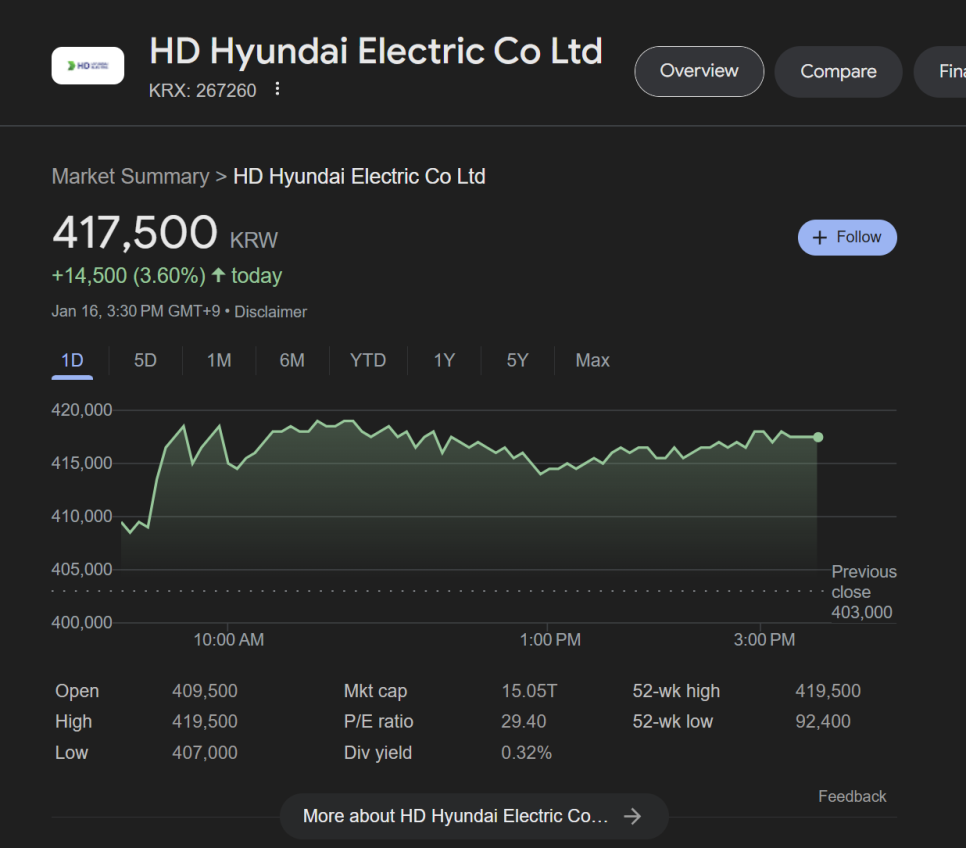
Task: Click the green current-price dot on chart
Action: (x=818, y=437)
